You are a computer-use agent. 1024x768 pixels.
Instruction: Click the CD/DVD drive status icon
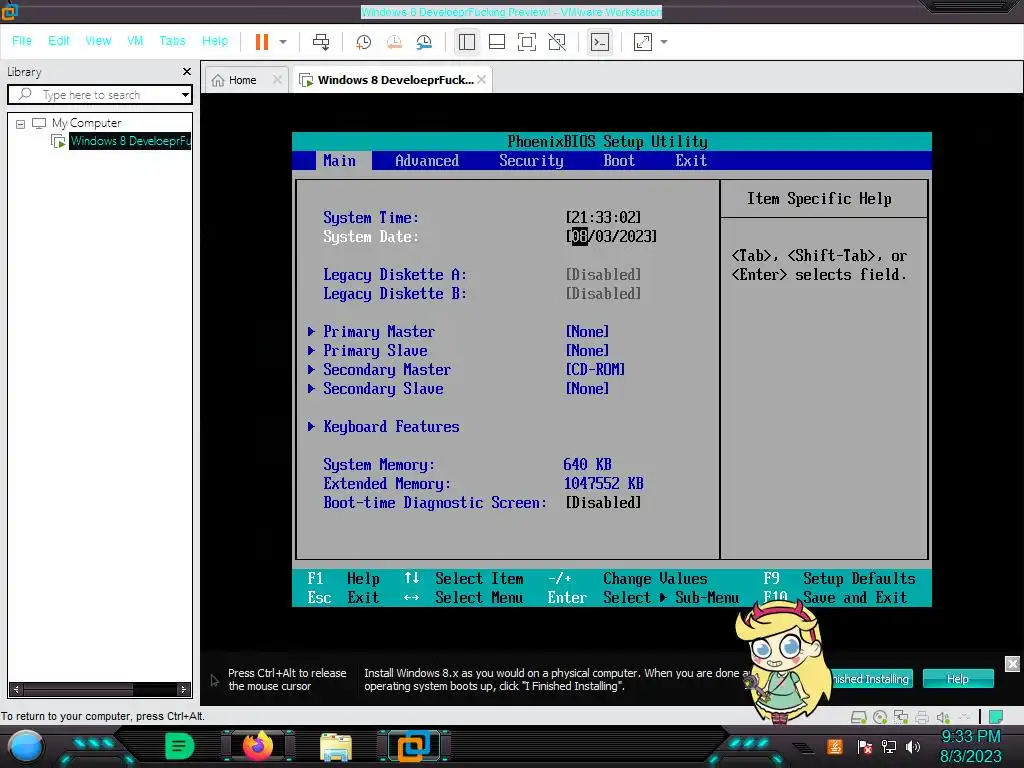click(x=880, y=718)
